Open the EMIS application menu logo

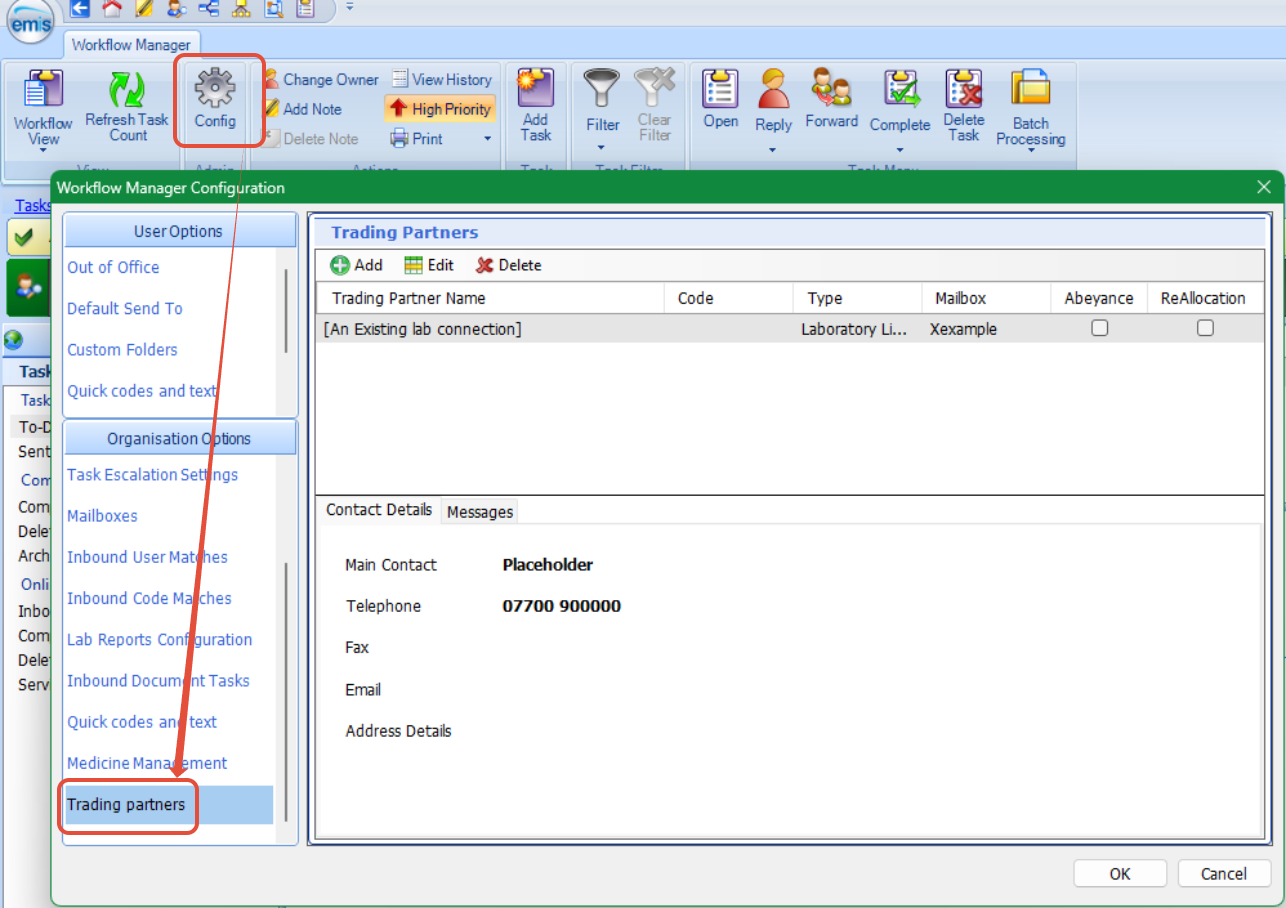click(x=32, y=22)
